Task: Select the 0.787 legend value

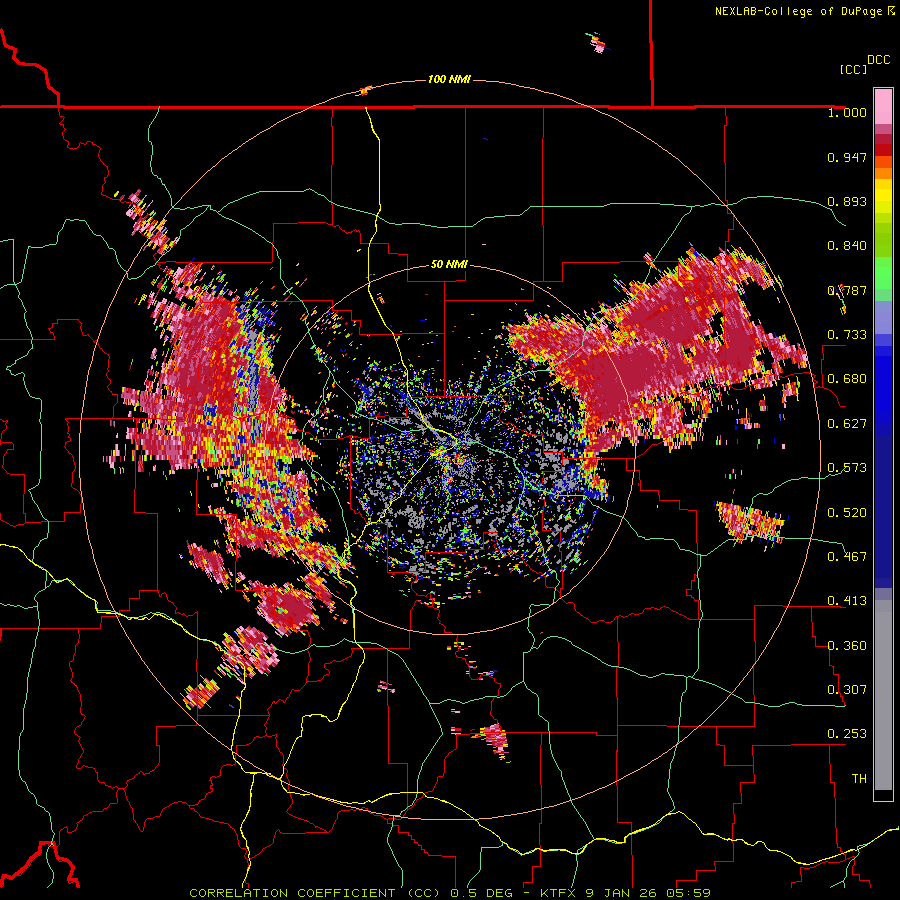Action: click(847, 290)
